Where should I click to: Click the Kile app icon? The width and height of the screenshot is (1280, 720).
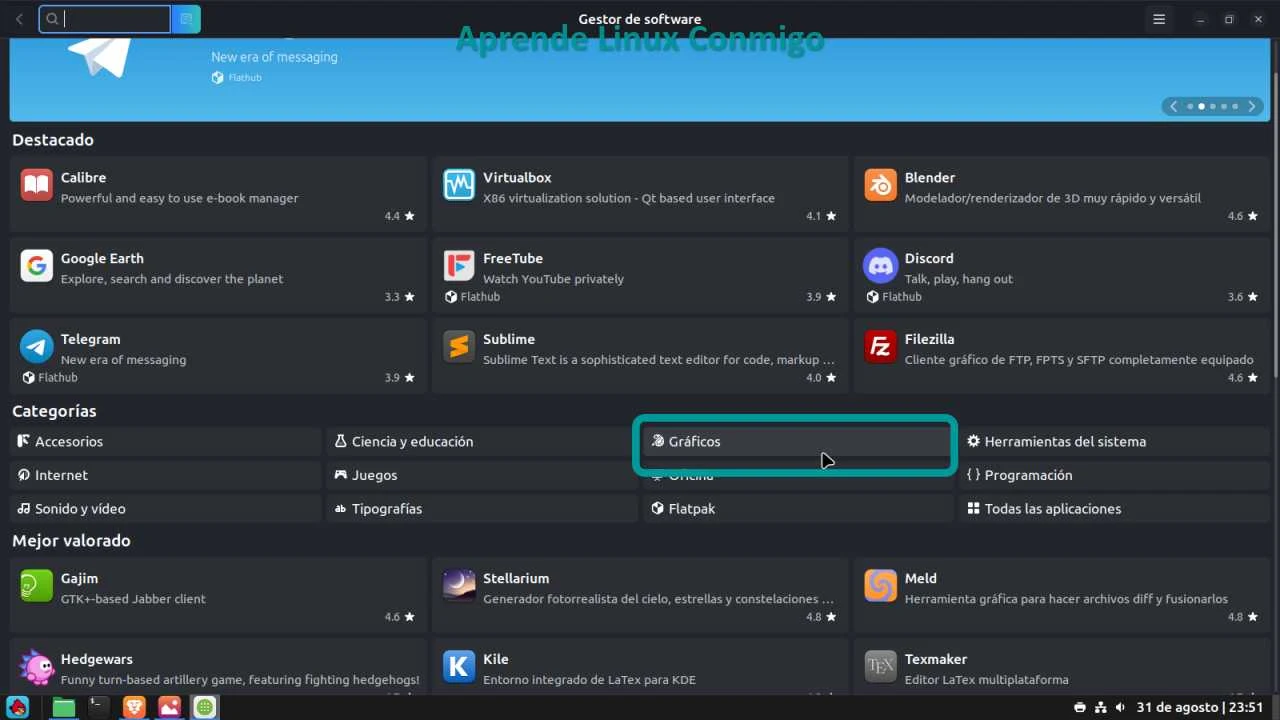459,667
